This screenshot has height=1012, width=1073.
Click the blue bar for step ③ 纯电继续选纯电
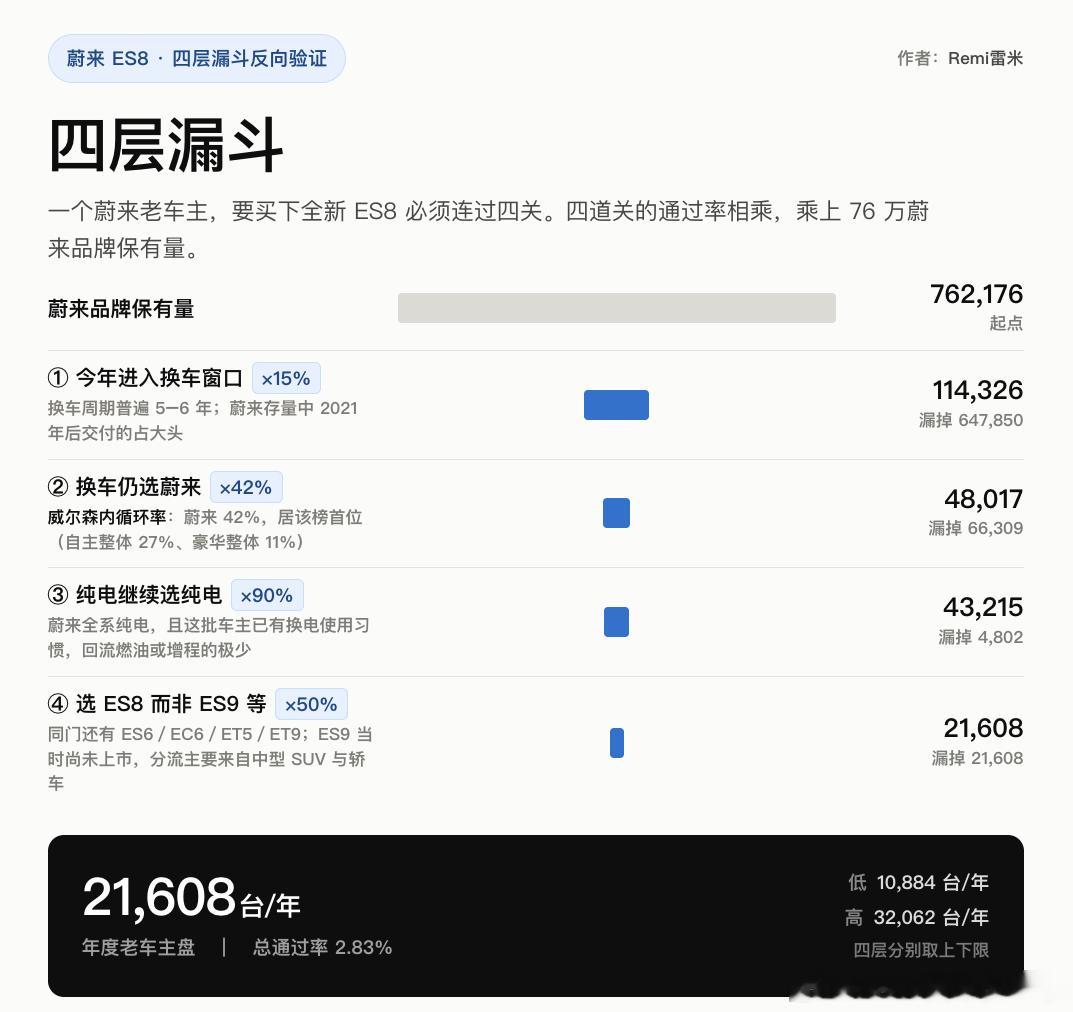[617, 622]
